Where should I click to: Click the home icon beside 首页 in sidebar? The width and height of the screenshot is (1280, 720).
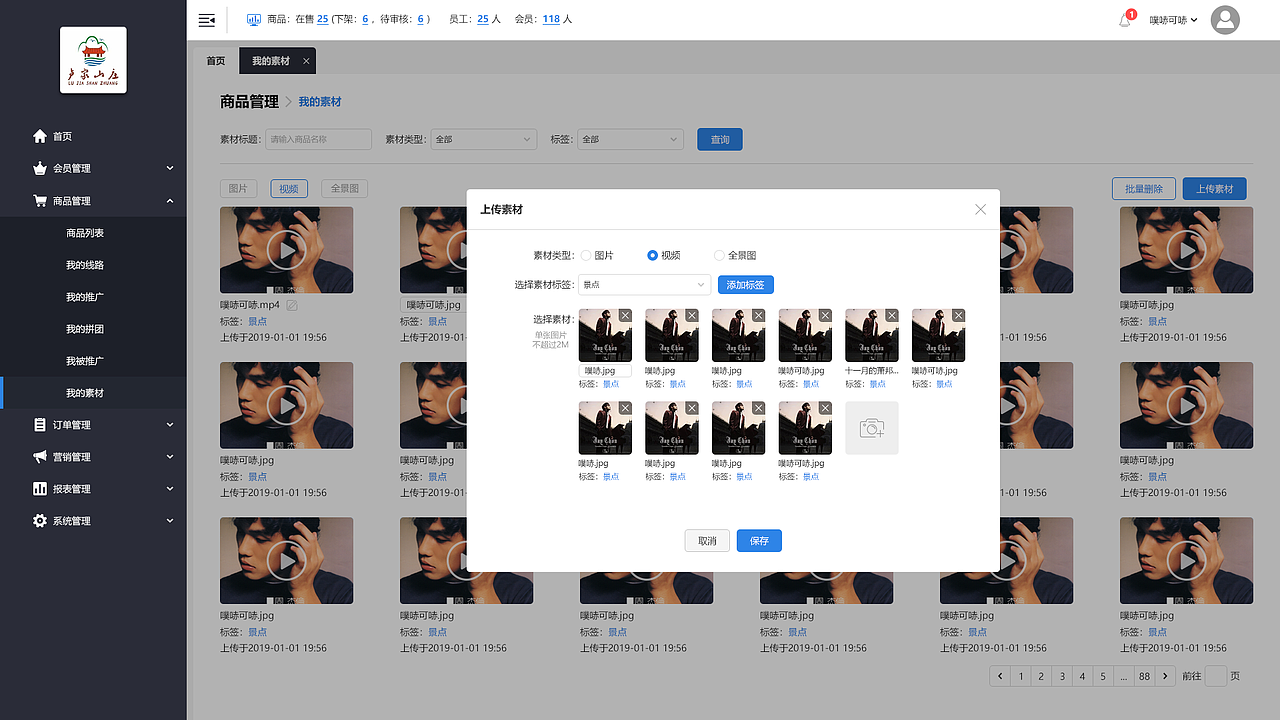40,136
